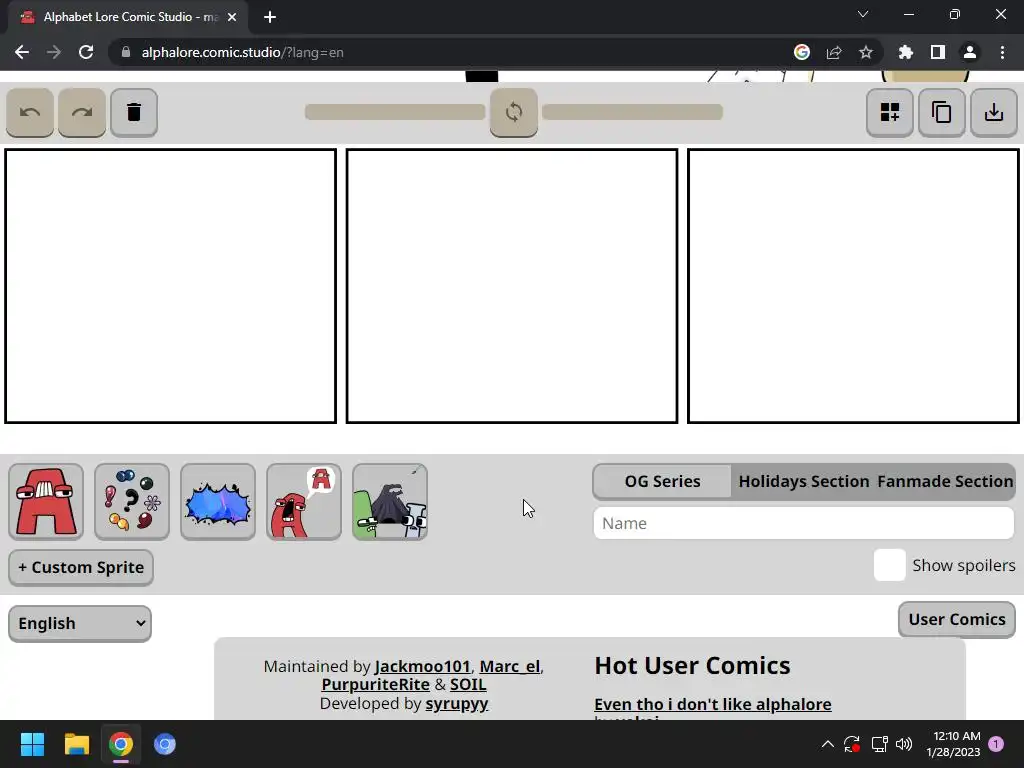The width and height of the screenshot is (1024, 768).
Task: Open the 'Even tho i don't like alphalore' comic
Action: [x=712, y=704]
